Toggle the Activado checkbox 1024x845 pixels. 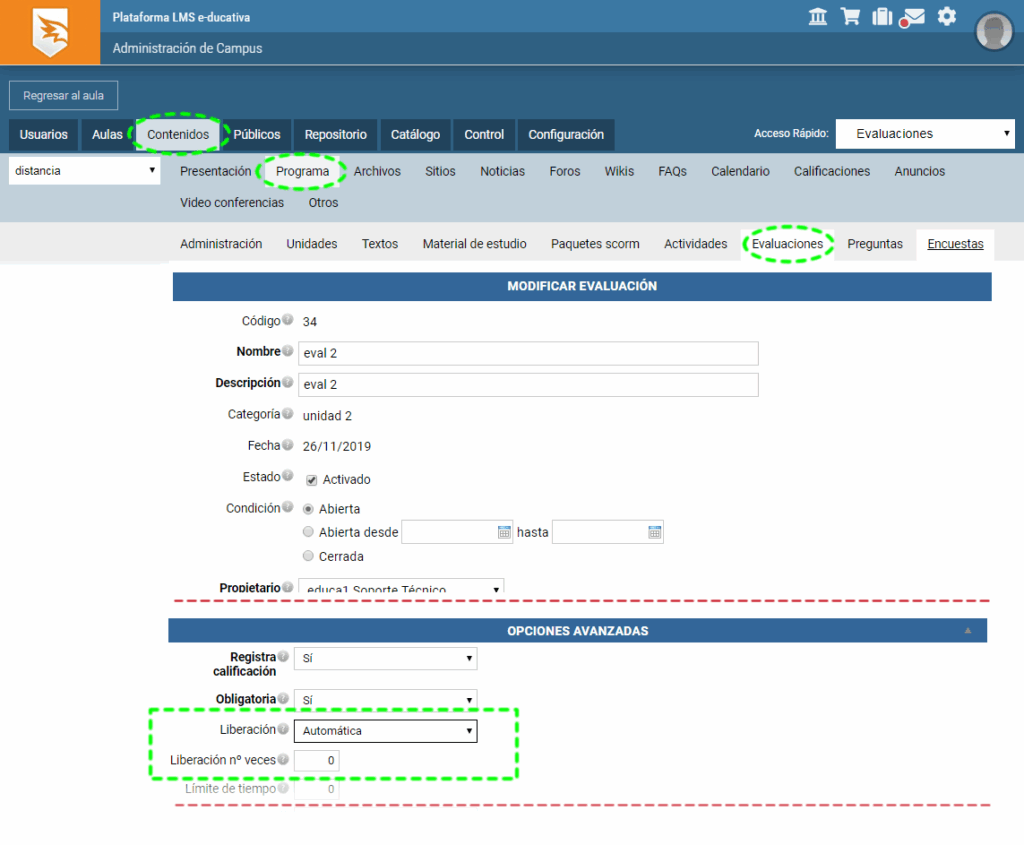tap(311, 480)
